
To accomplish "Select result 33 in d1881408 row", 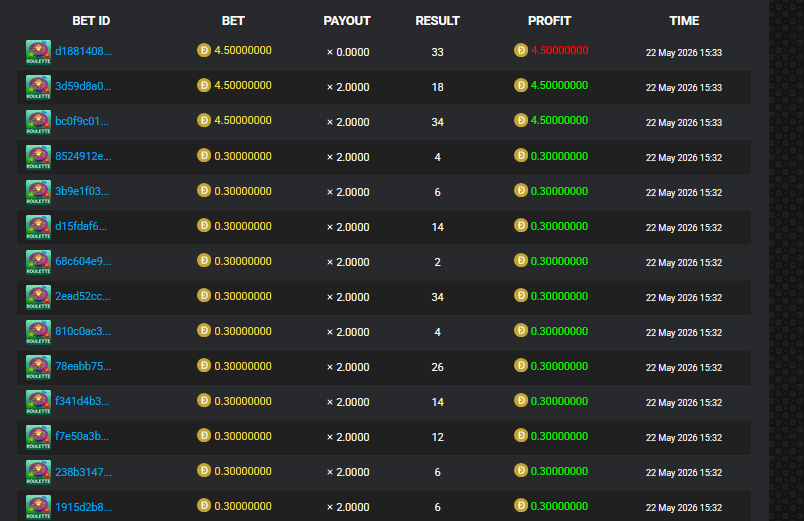I will (437, 52).
